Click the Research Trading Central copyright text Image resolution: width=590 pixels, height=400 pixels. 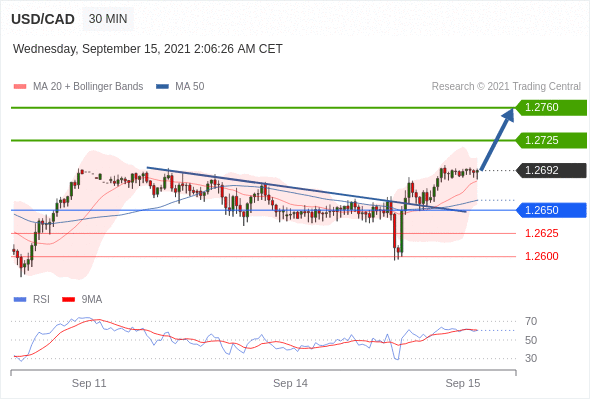click(x=506, y=87)
